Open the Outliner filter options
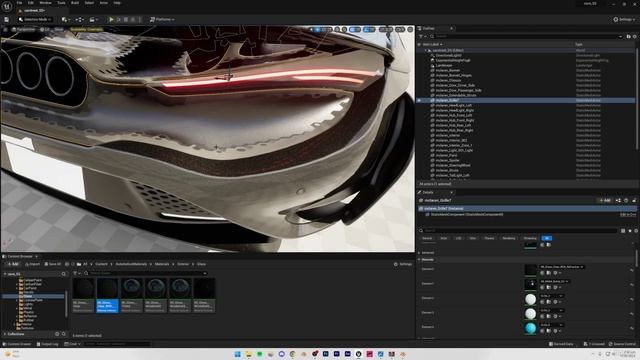Screen dimensions: 640x360 pyautogui.click(x=421, y=36)
